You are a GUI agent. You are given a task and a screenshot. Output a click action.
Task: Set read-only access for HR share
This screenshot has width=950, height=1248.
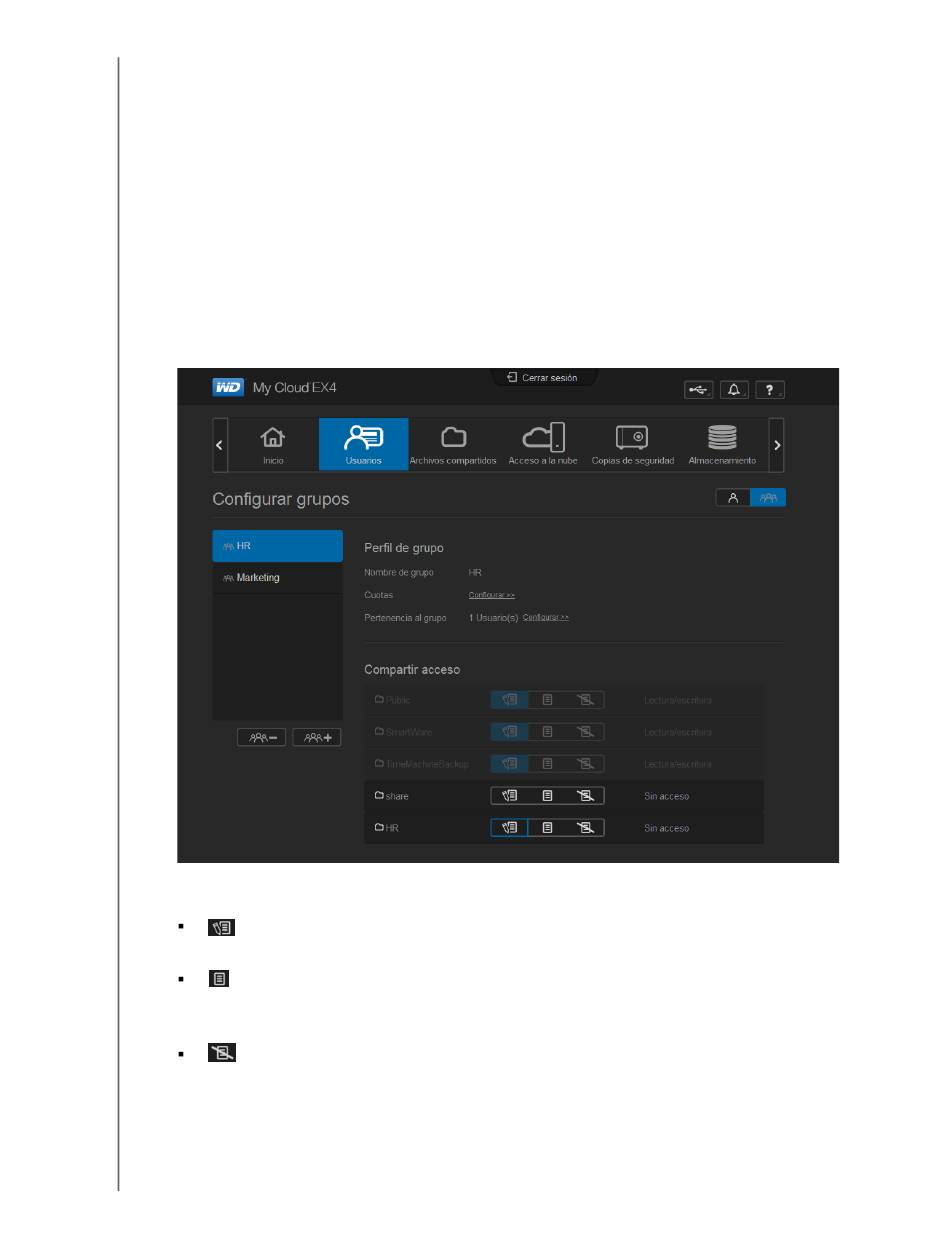(x=547, y=828)
